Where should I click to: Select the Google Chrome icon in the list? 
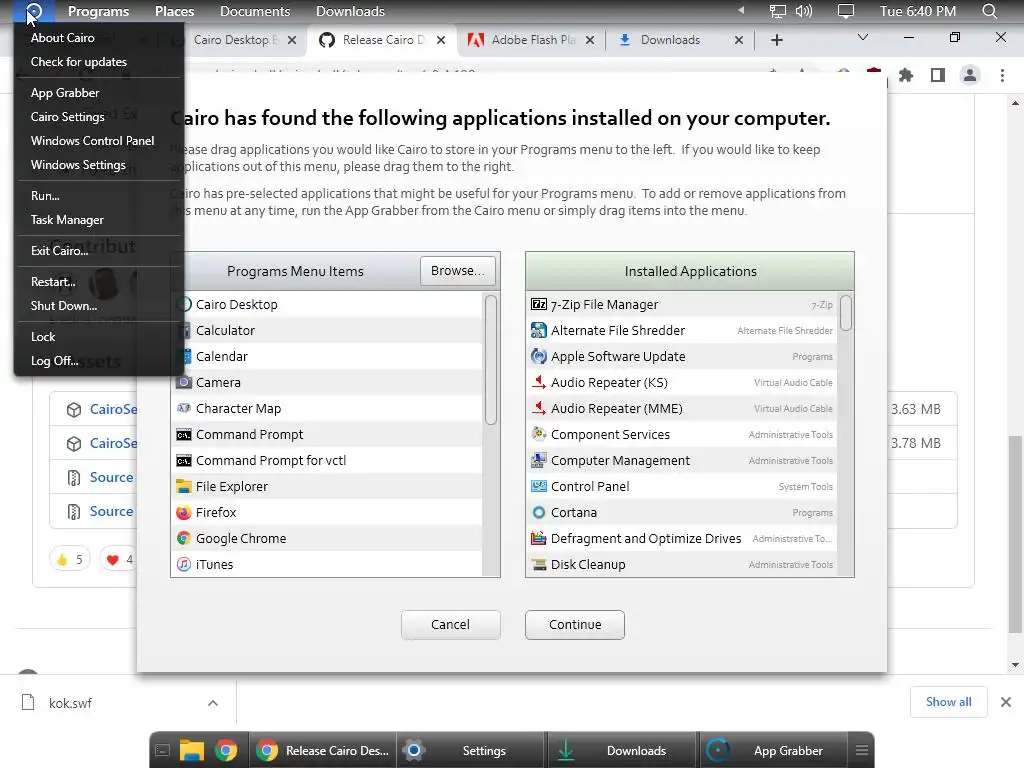pos(184,538)
